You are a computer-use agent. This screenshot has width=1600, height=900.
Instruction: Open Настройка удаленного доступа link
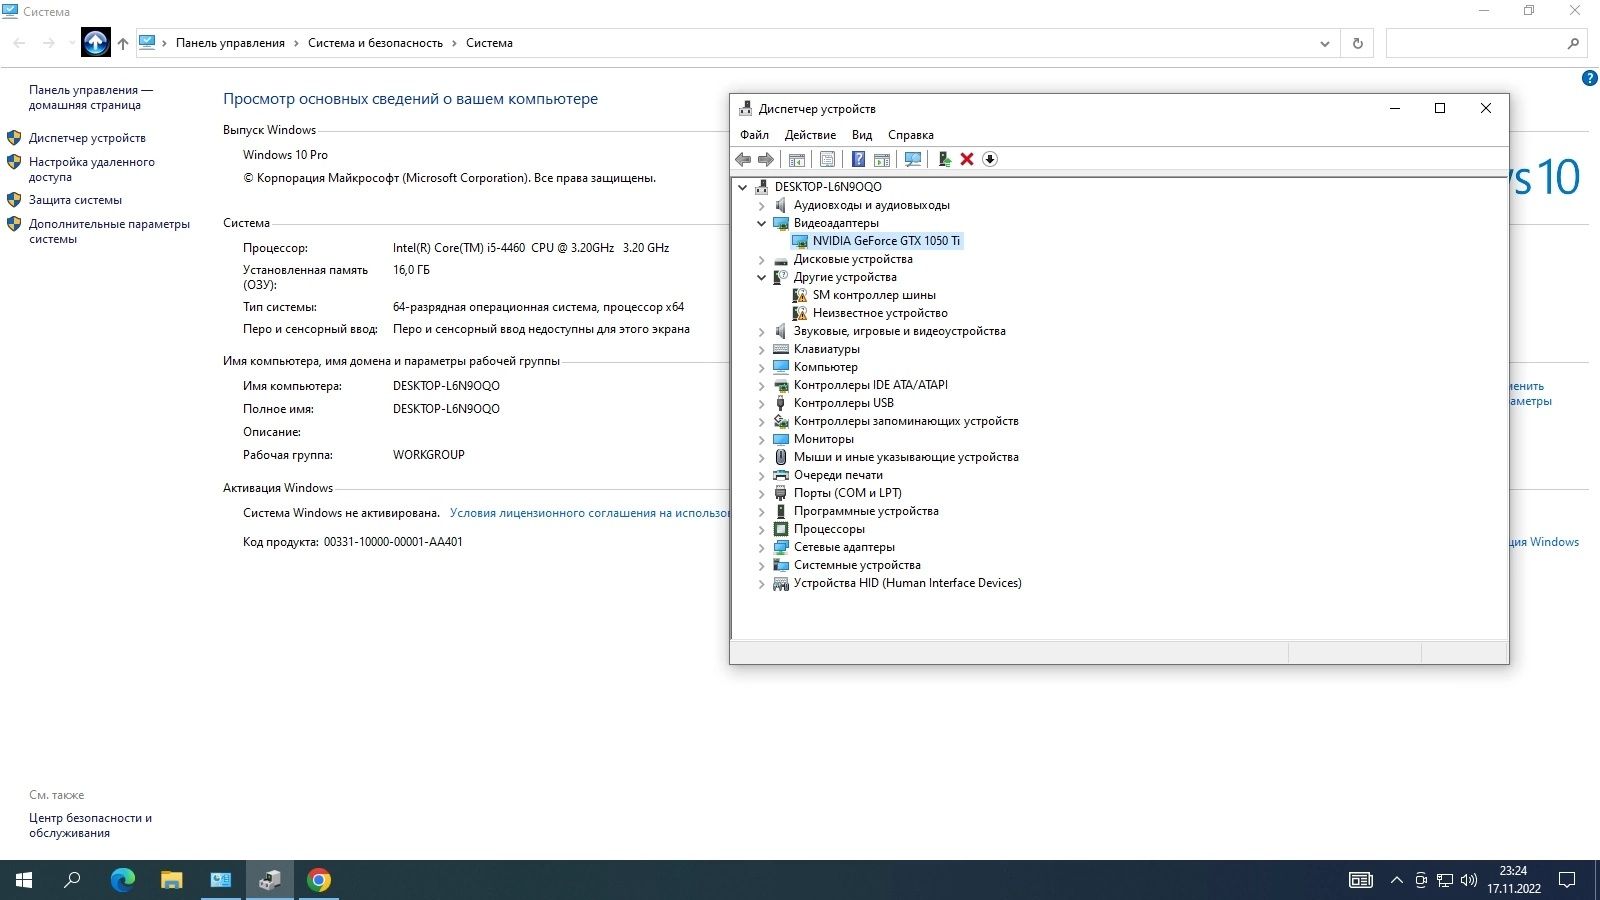[x=92, y=169]
